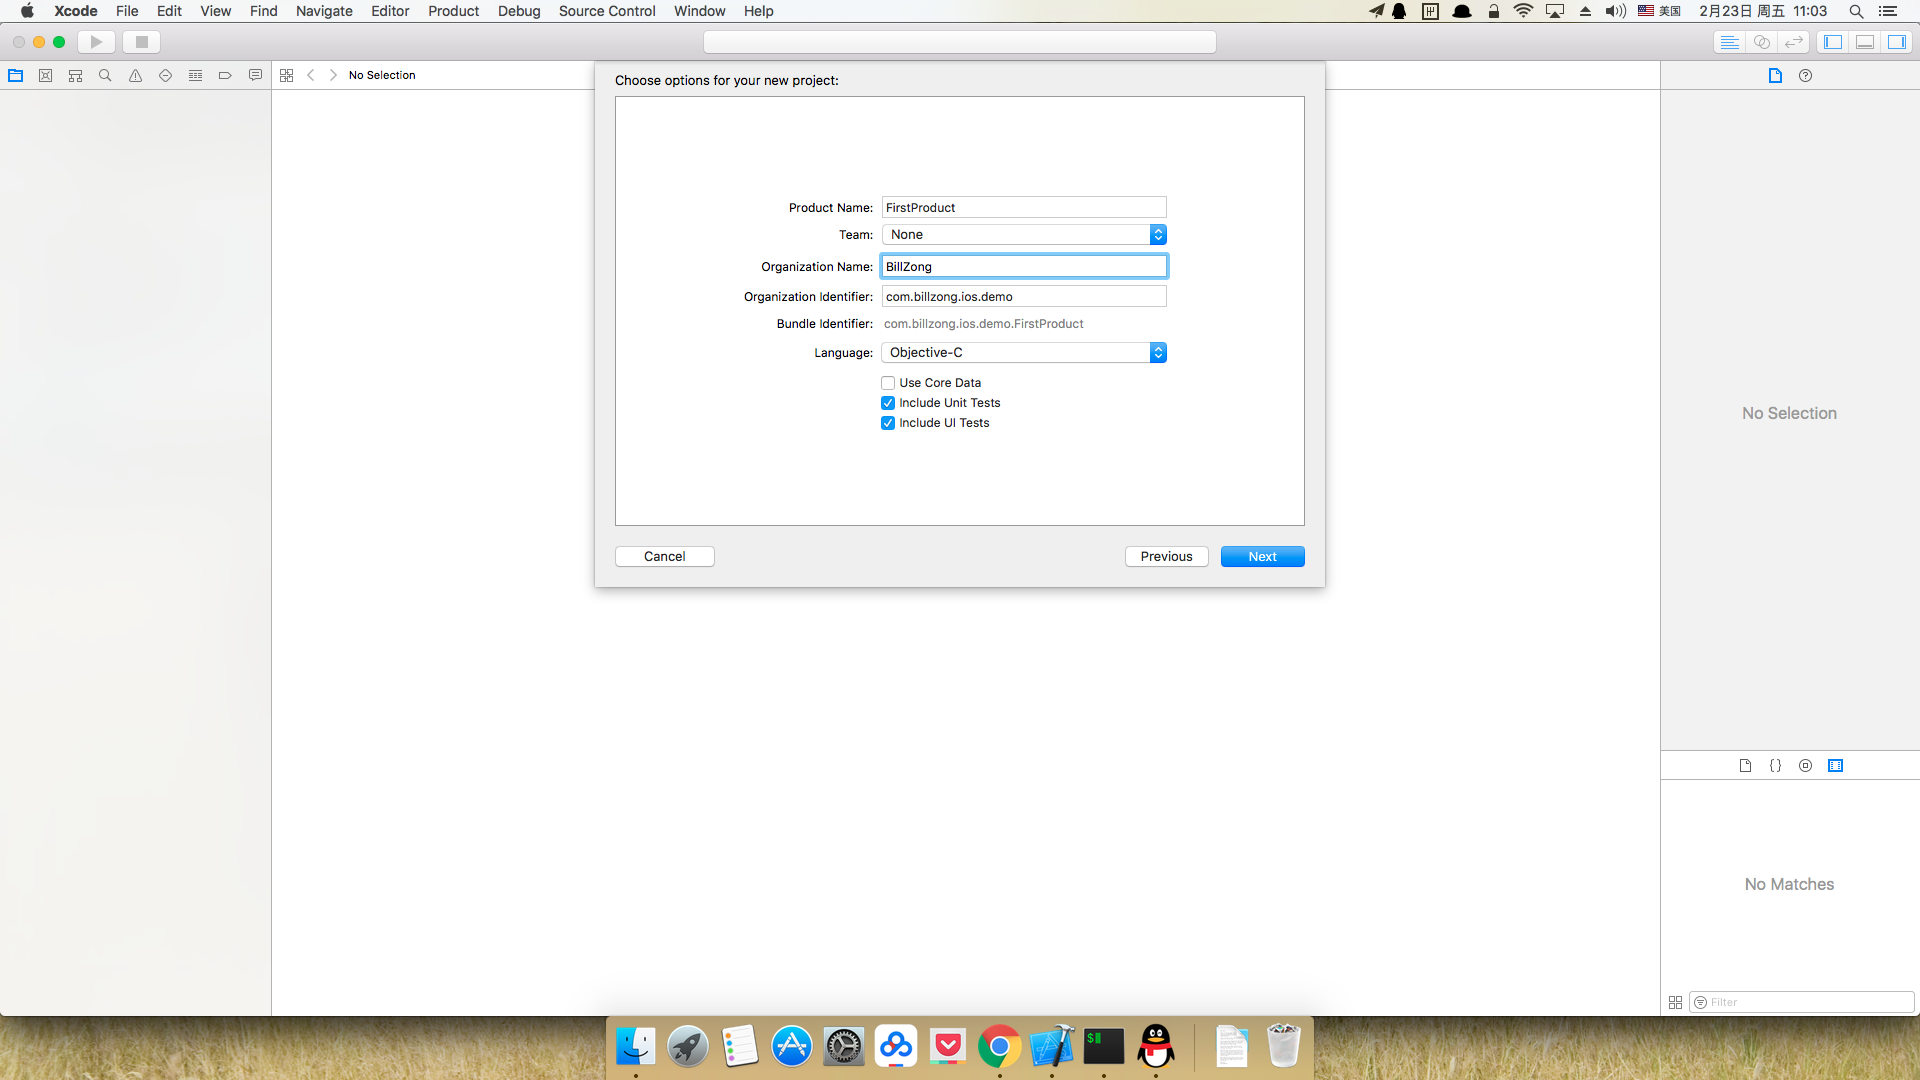
Task: Show the Issue navigator warning icon
Action: [x=135, y=75]
